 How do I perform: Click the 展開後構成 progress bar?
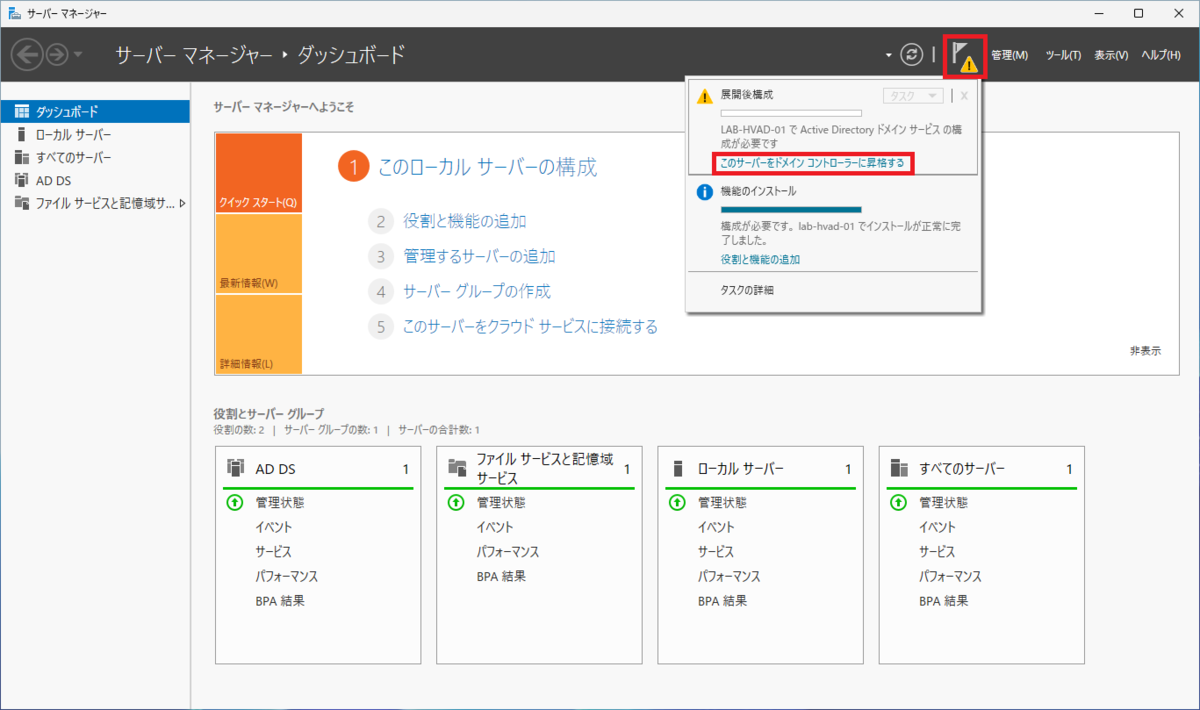click(x=791, y=113)
